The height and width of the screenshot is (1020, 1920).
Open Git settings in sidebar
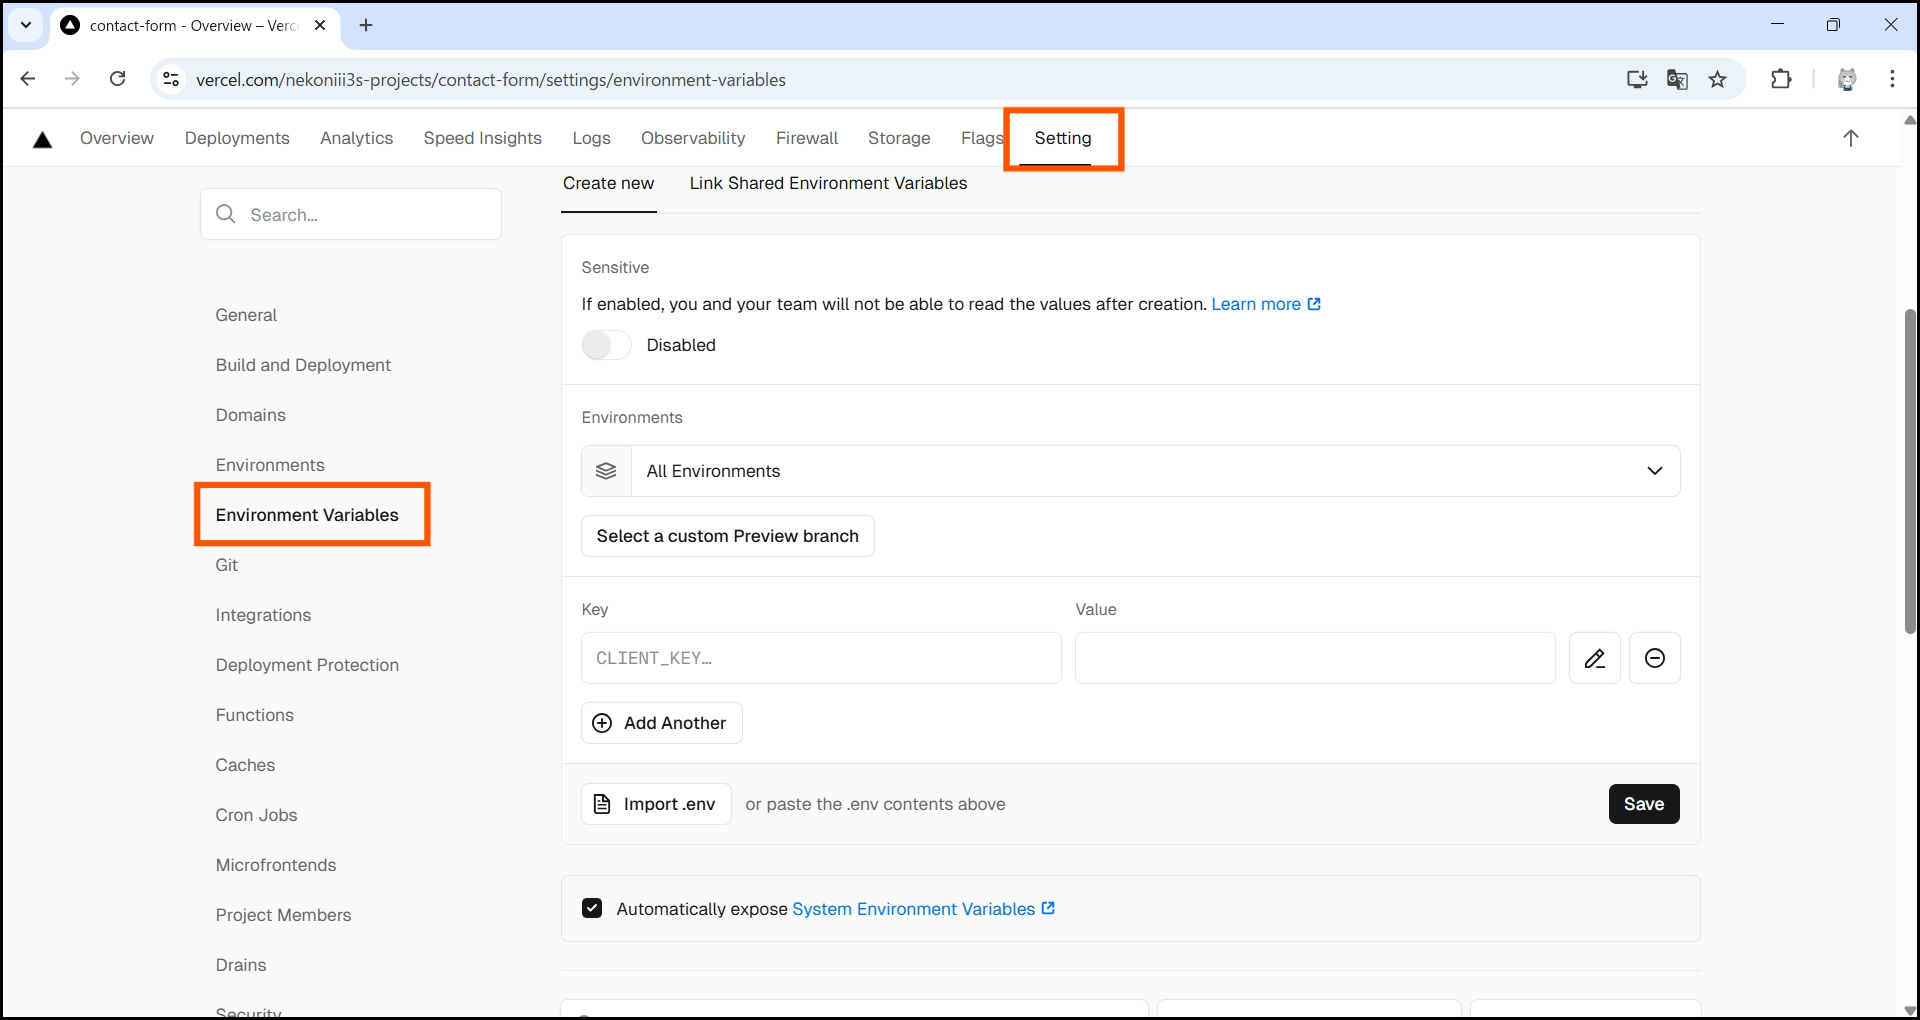[x=227, y=565]
